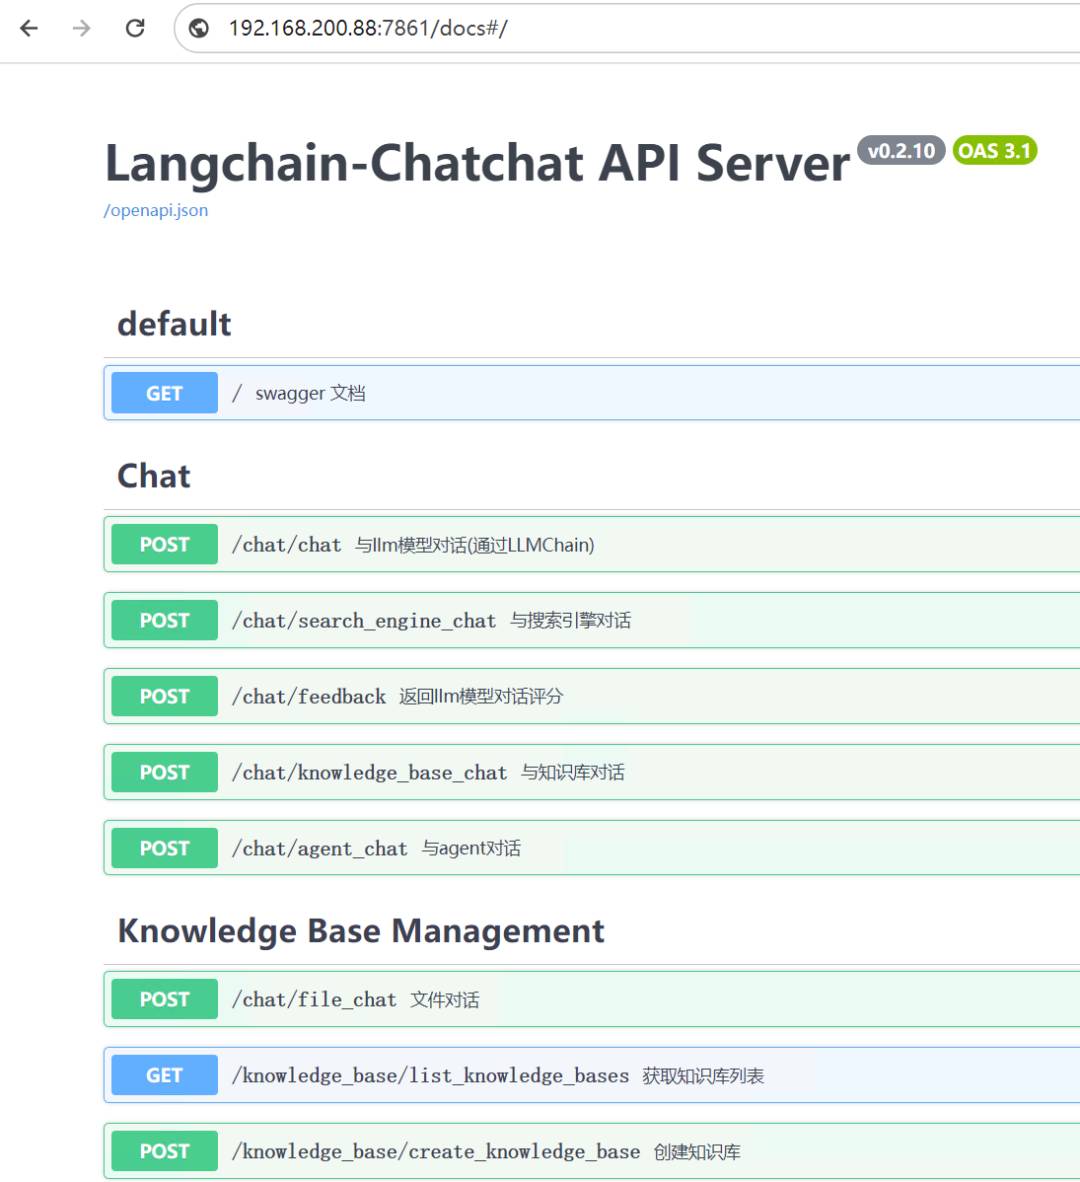Click the 获取知识库列表 description

coord(703,1076)
